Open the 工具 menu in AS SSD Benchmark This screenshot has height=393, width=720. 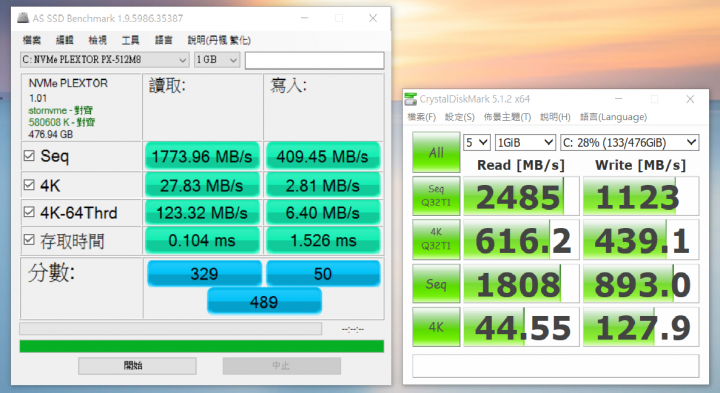click(x=130, y=40)
